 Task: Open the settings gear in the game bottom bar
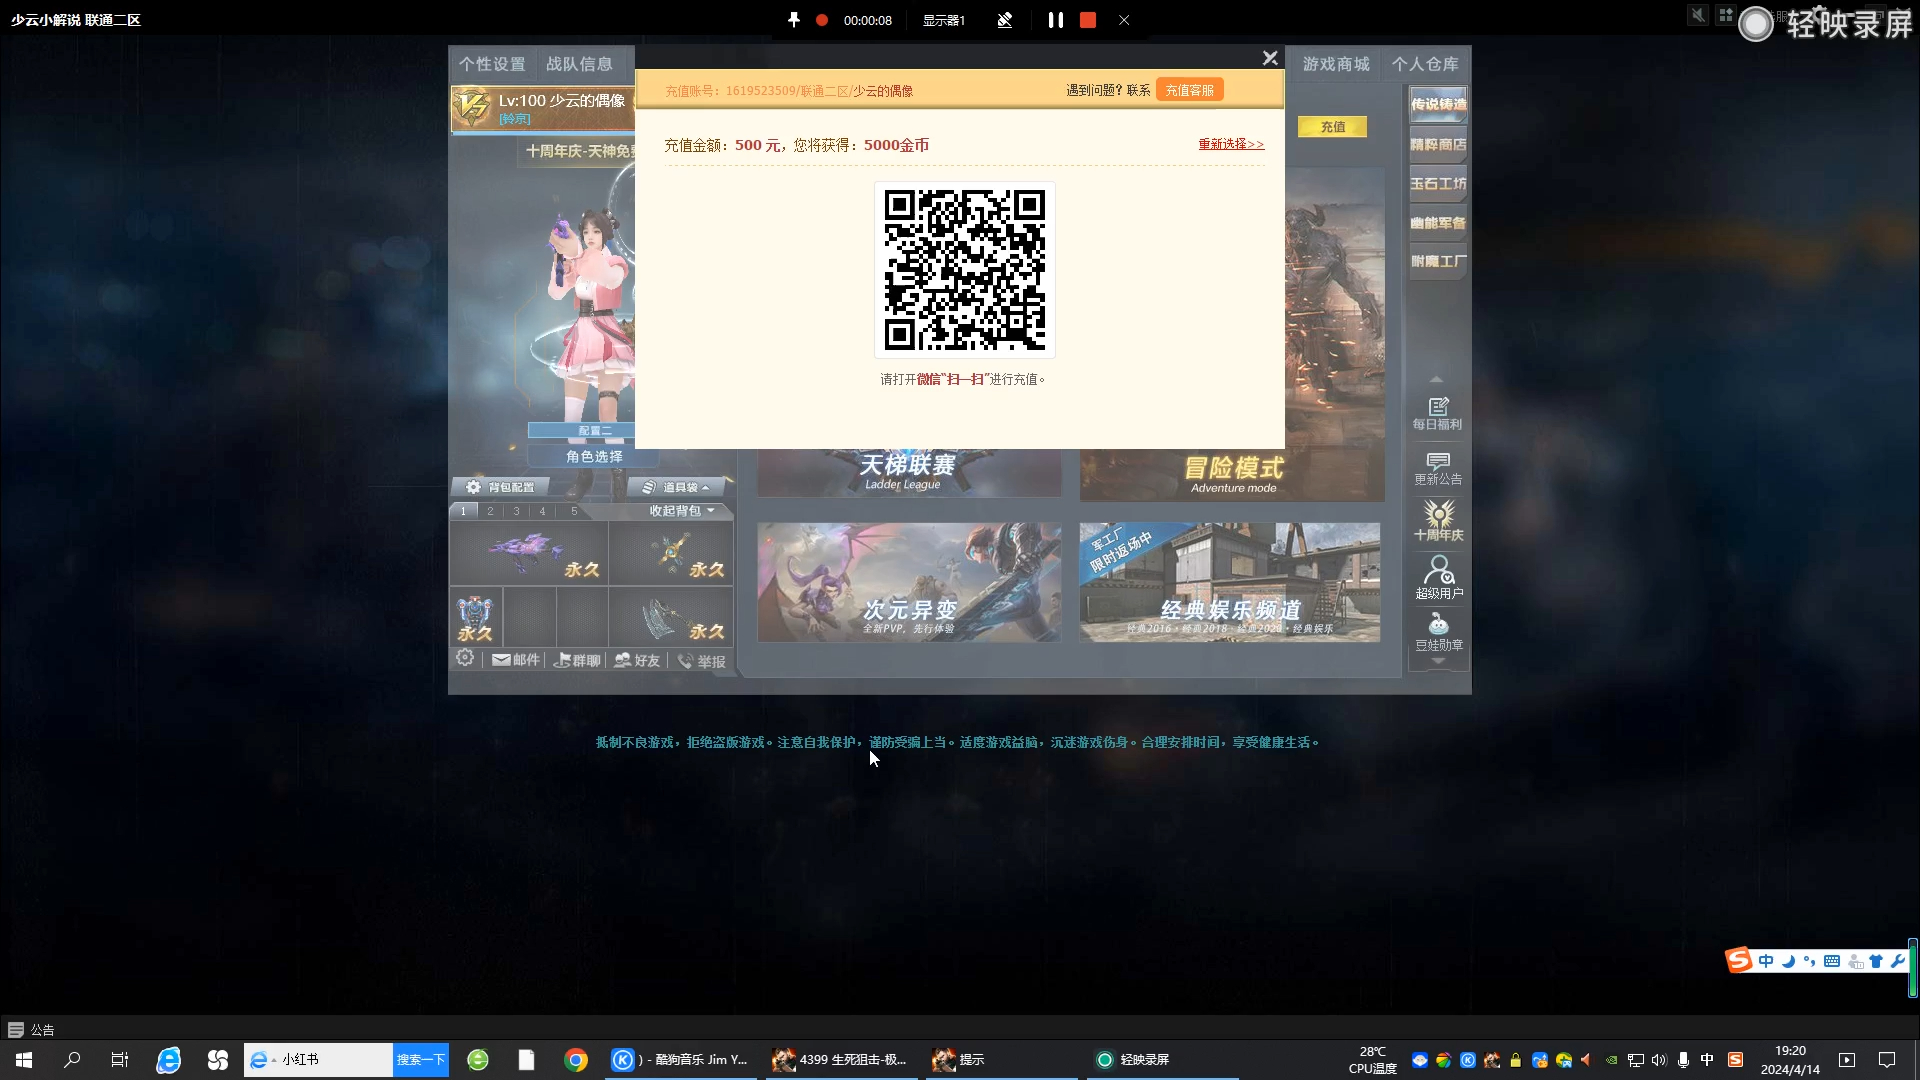465,658
